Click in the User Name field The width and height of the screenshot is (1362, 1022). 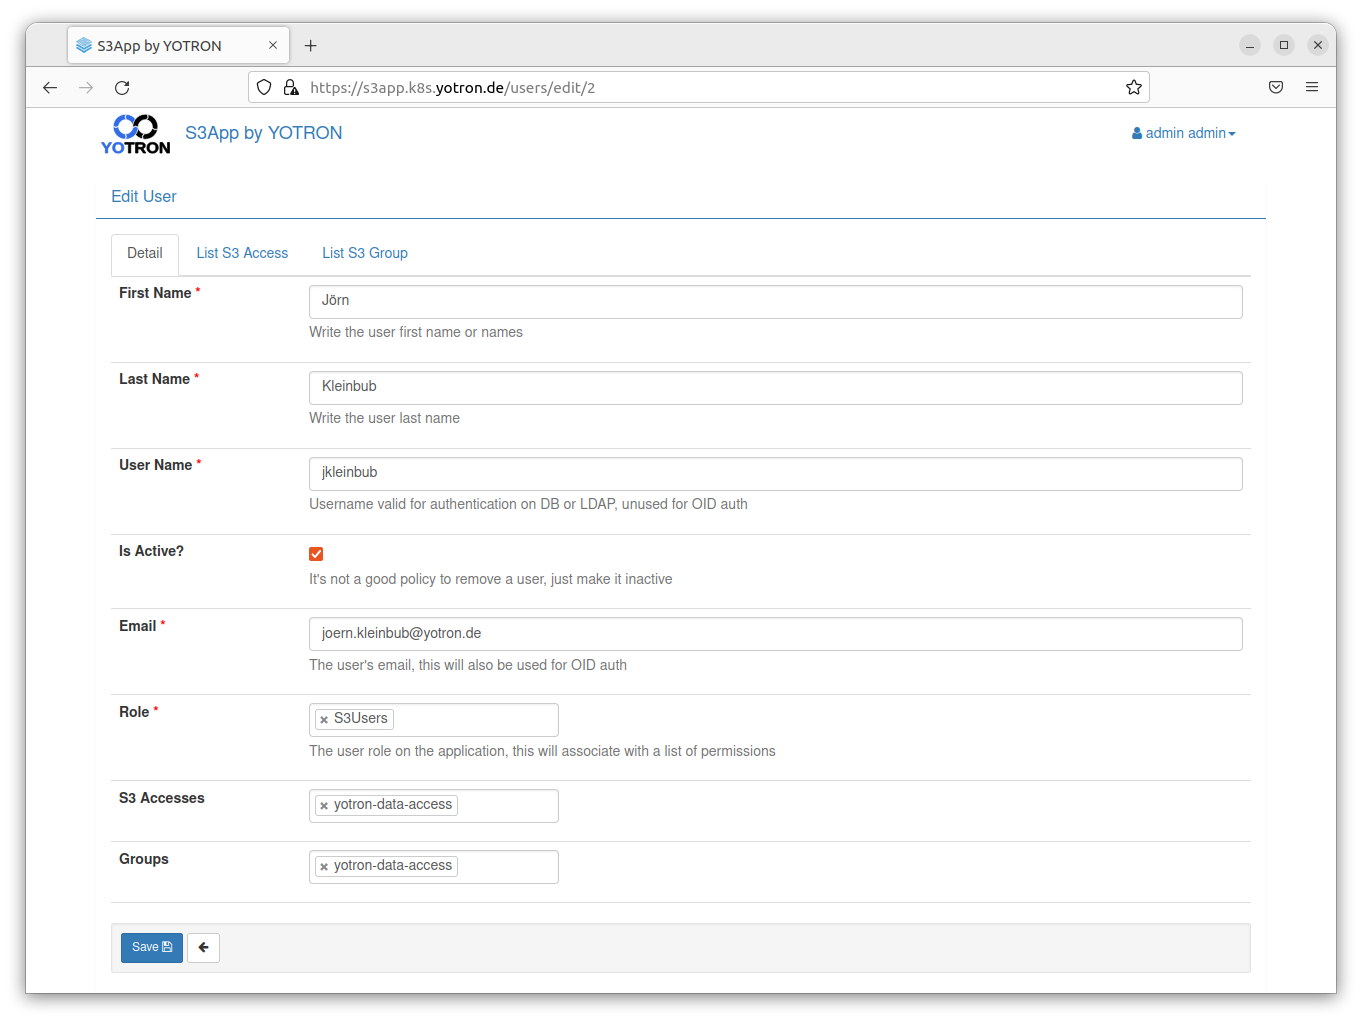[x=776, y=474]
